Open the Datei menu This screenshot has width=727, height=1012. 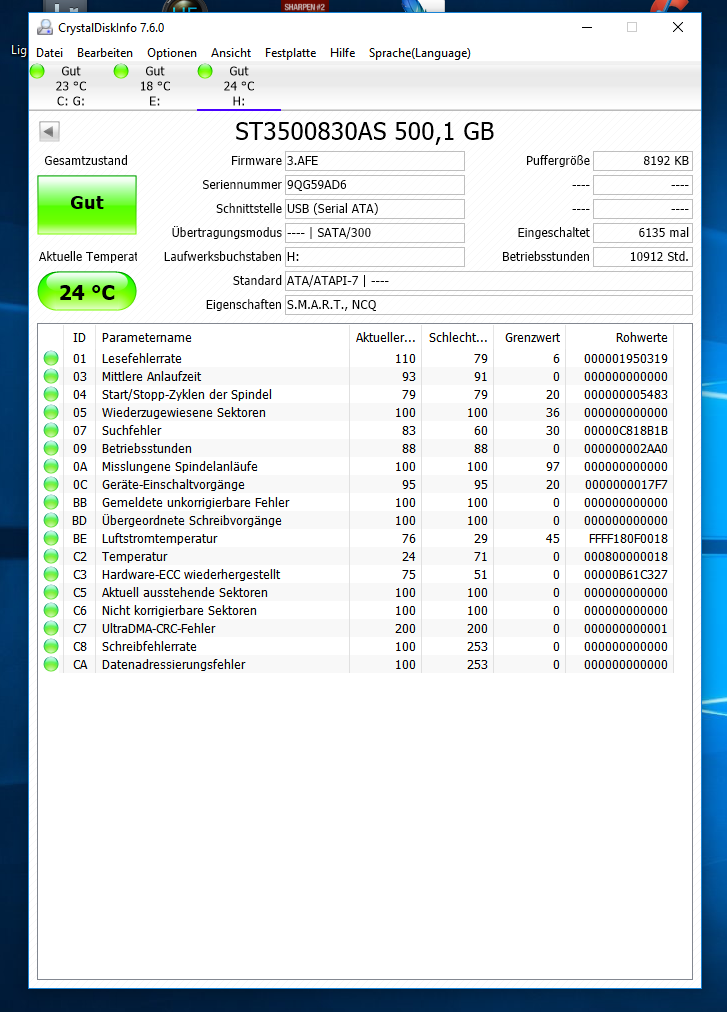click(50, 53)
